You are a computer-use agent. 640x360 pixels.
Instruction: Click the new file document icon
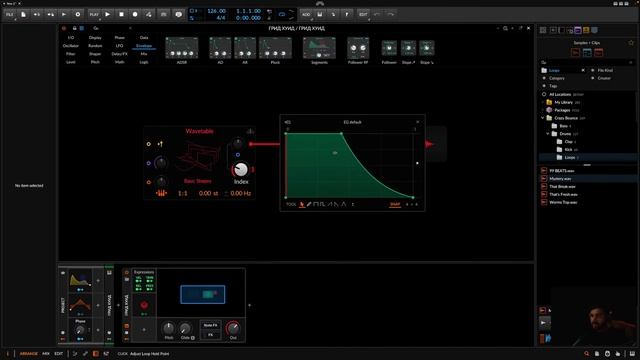click(x=23, y=14)
